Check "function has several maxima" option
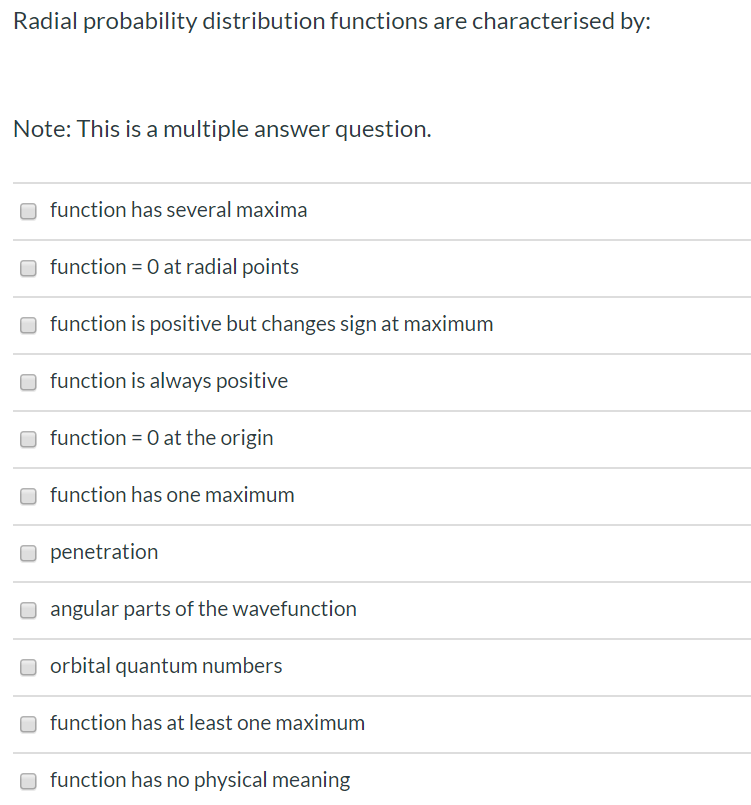 pyautogui.click(x=28, y=211)
